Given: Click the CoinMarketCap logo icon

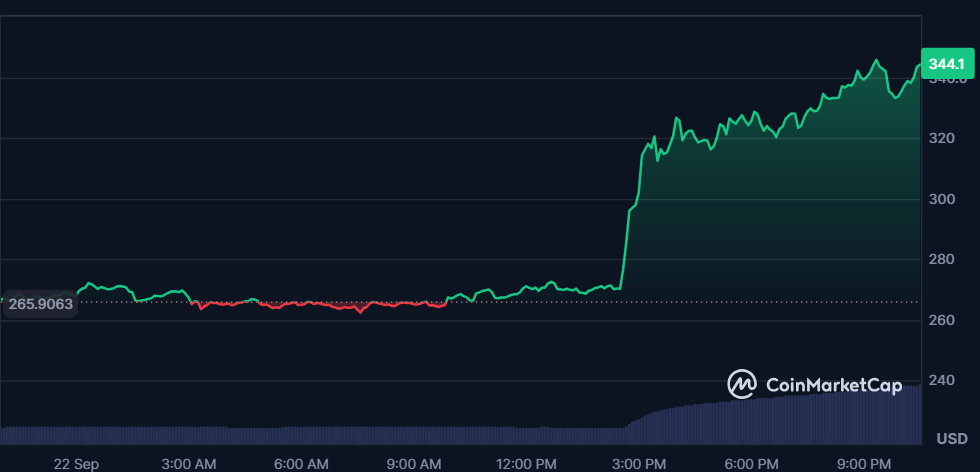Looking at the screenshot, I should tap(742, 384).
